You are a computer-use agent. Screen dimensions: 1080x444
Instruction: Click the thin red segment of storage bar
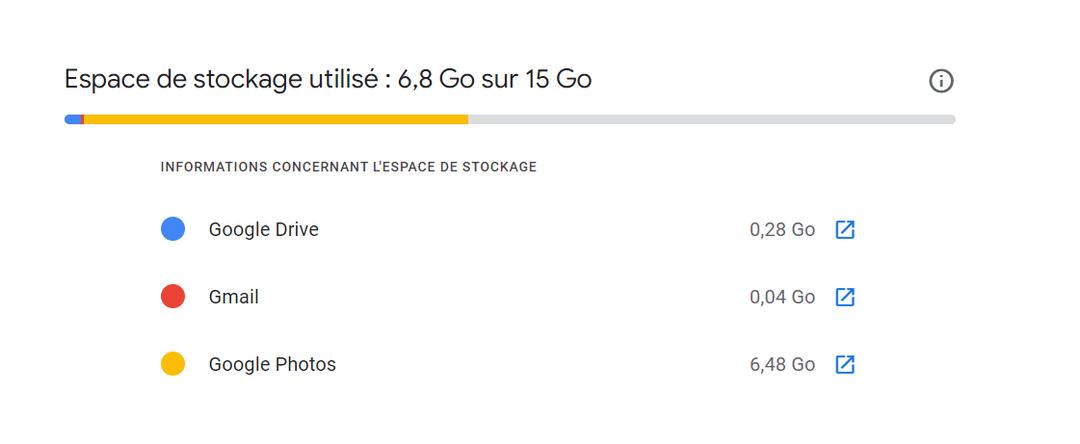pyautogui.click(x=82, y=119)
